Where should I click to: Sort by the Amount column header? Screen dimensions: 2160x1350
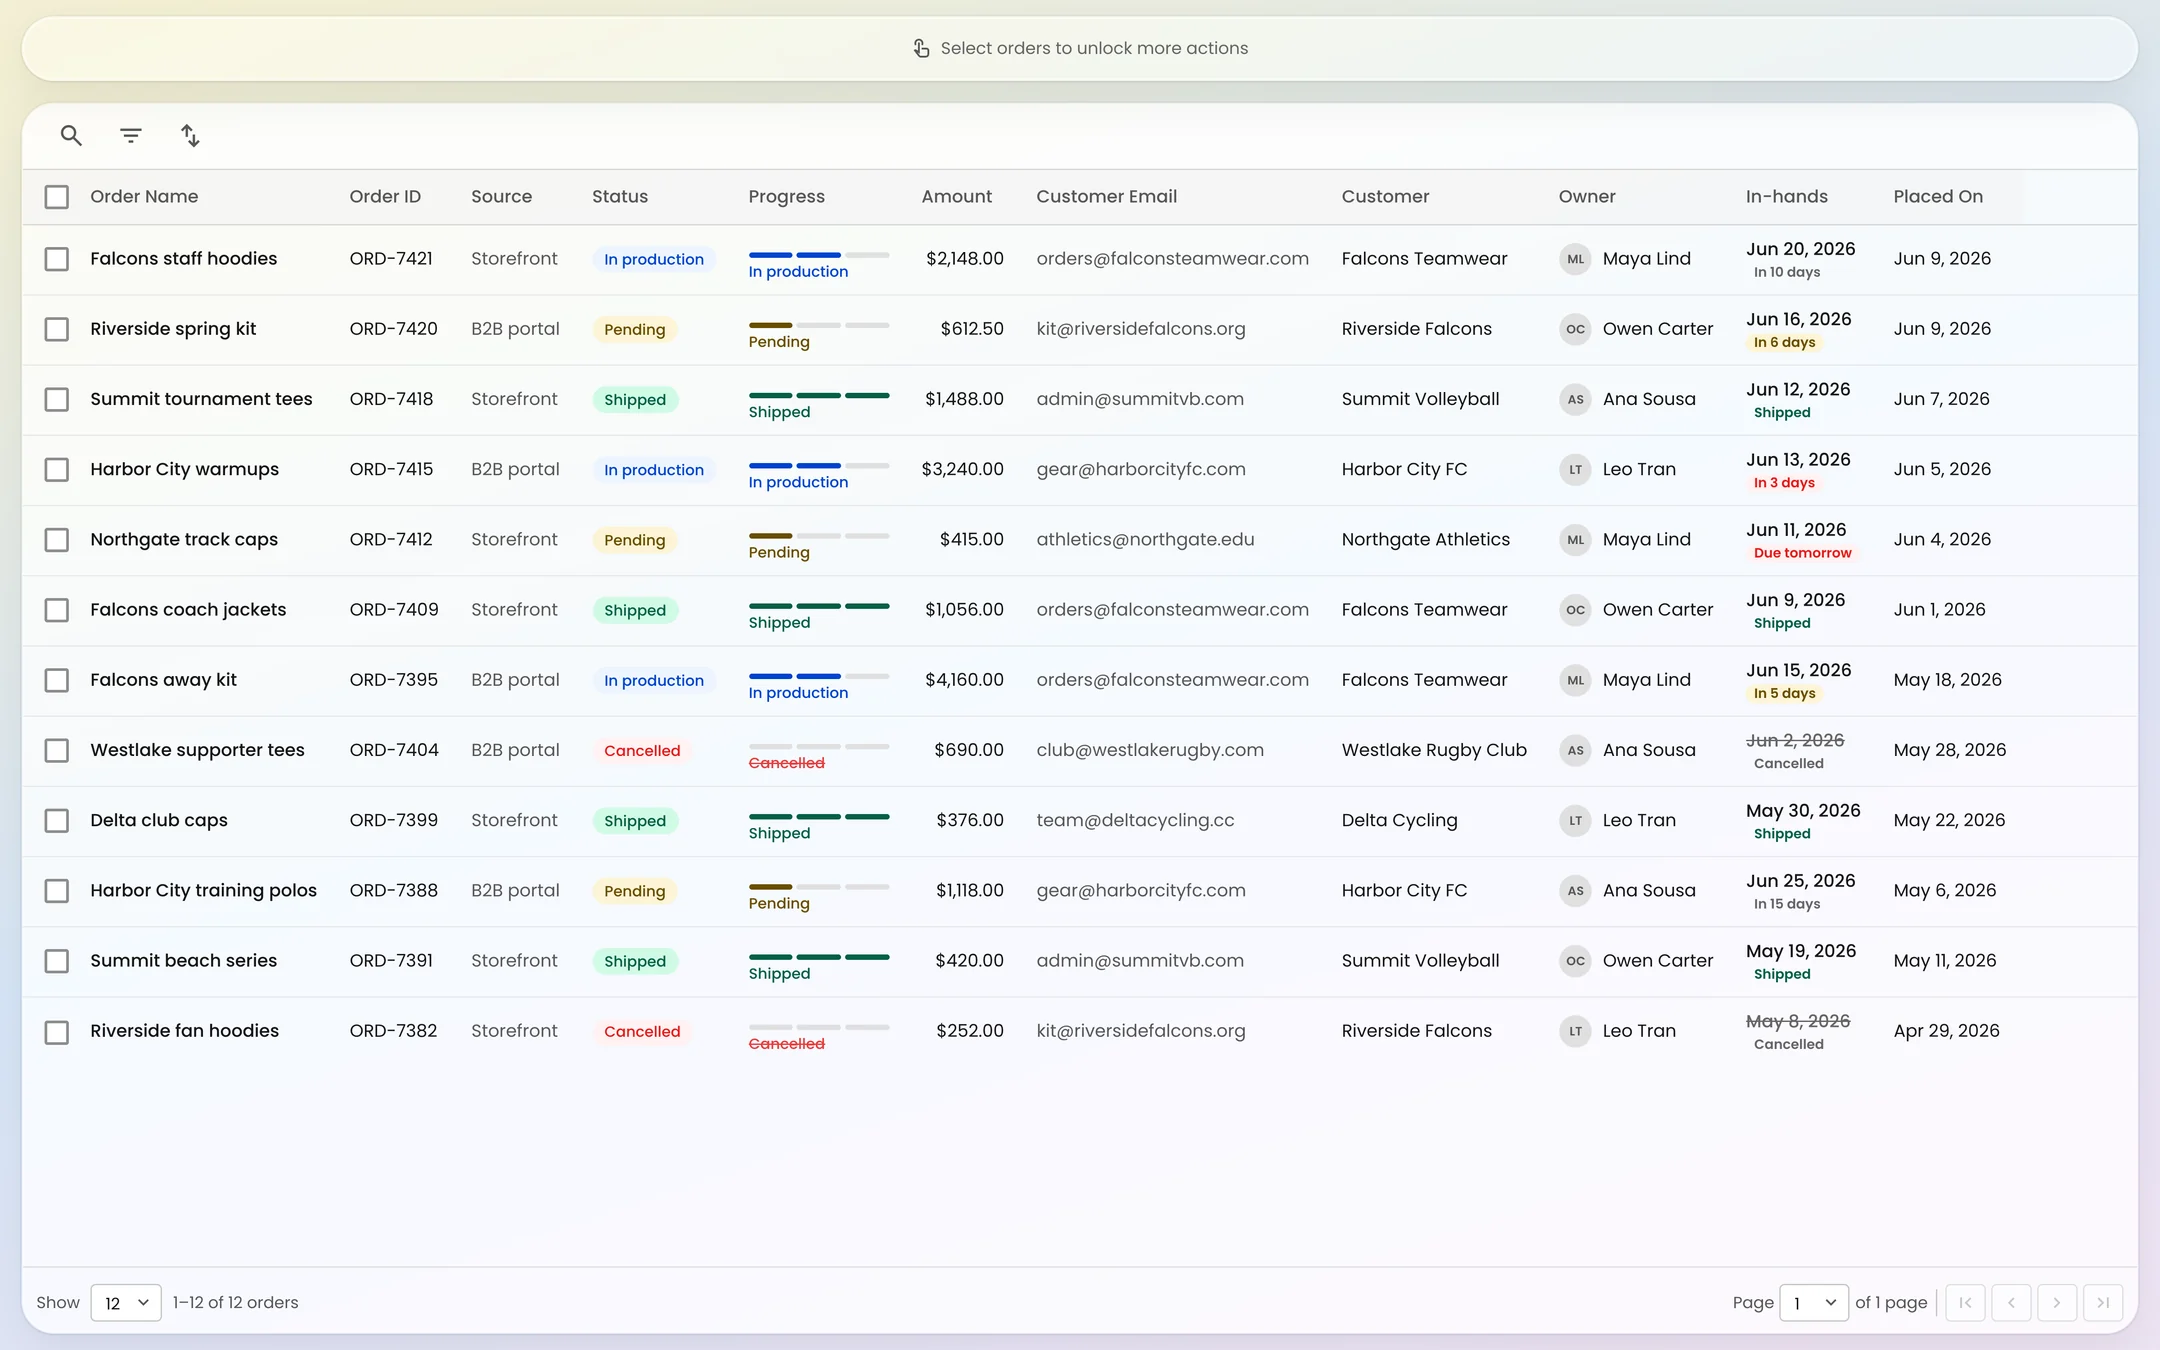957,197
